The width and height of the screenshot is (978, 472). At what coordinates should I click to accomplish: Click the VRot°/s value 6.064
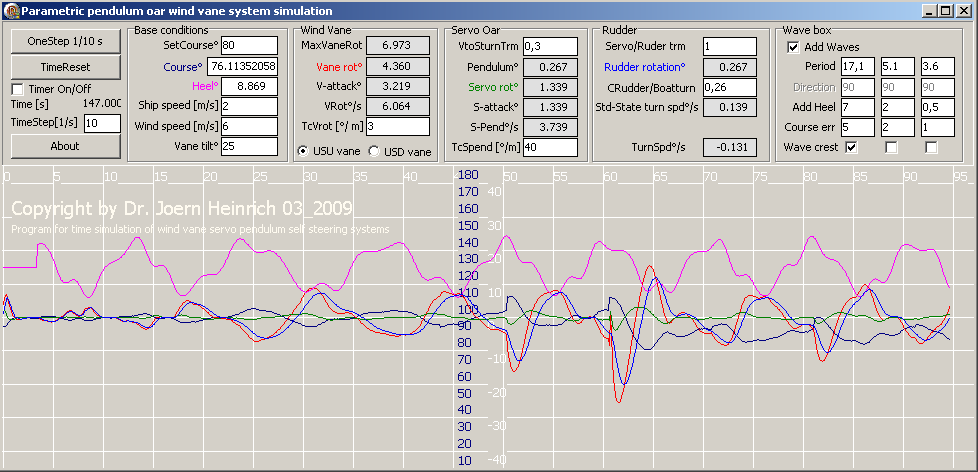point(398,106)
